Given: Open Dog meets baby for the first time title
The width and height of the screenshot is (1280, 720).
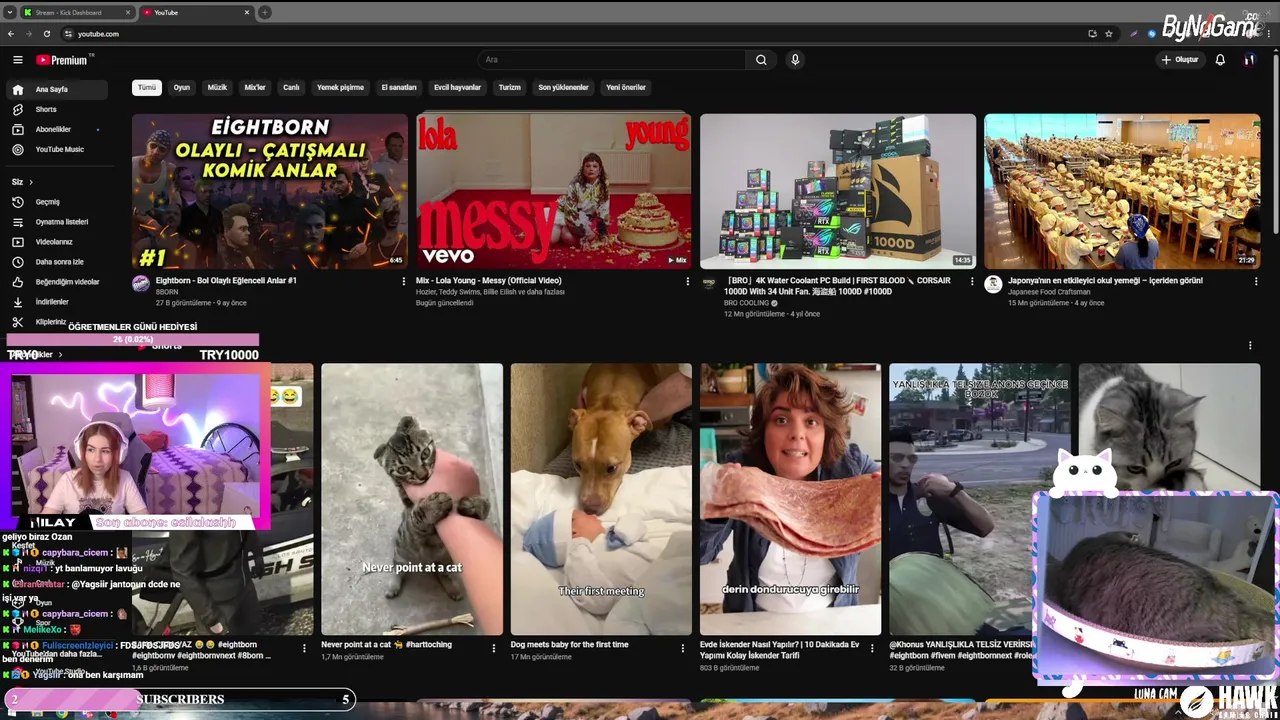Looking at the screenshot, I should [569, 645].
